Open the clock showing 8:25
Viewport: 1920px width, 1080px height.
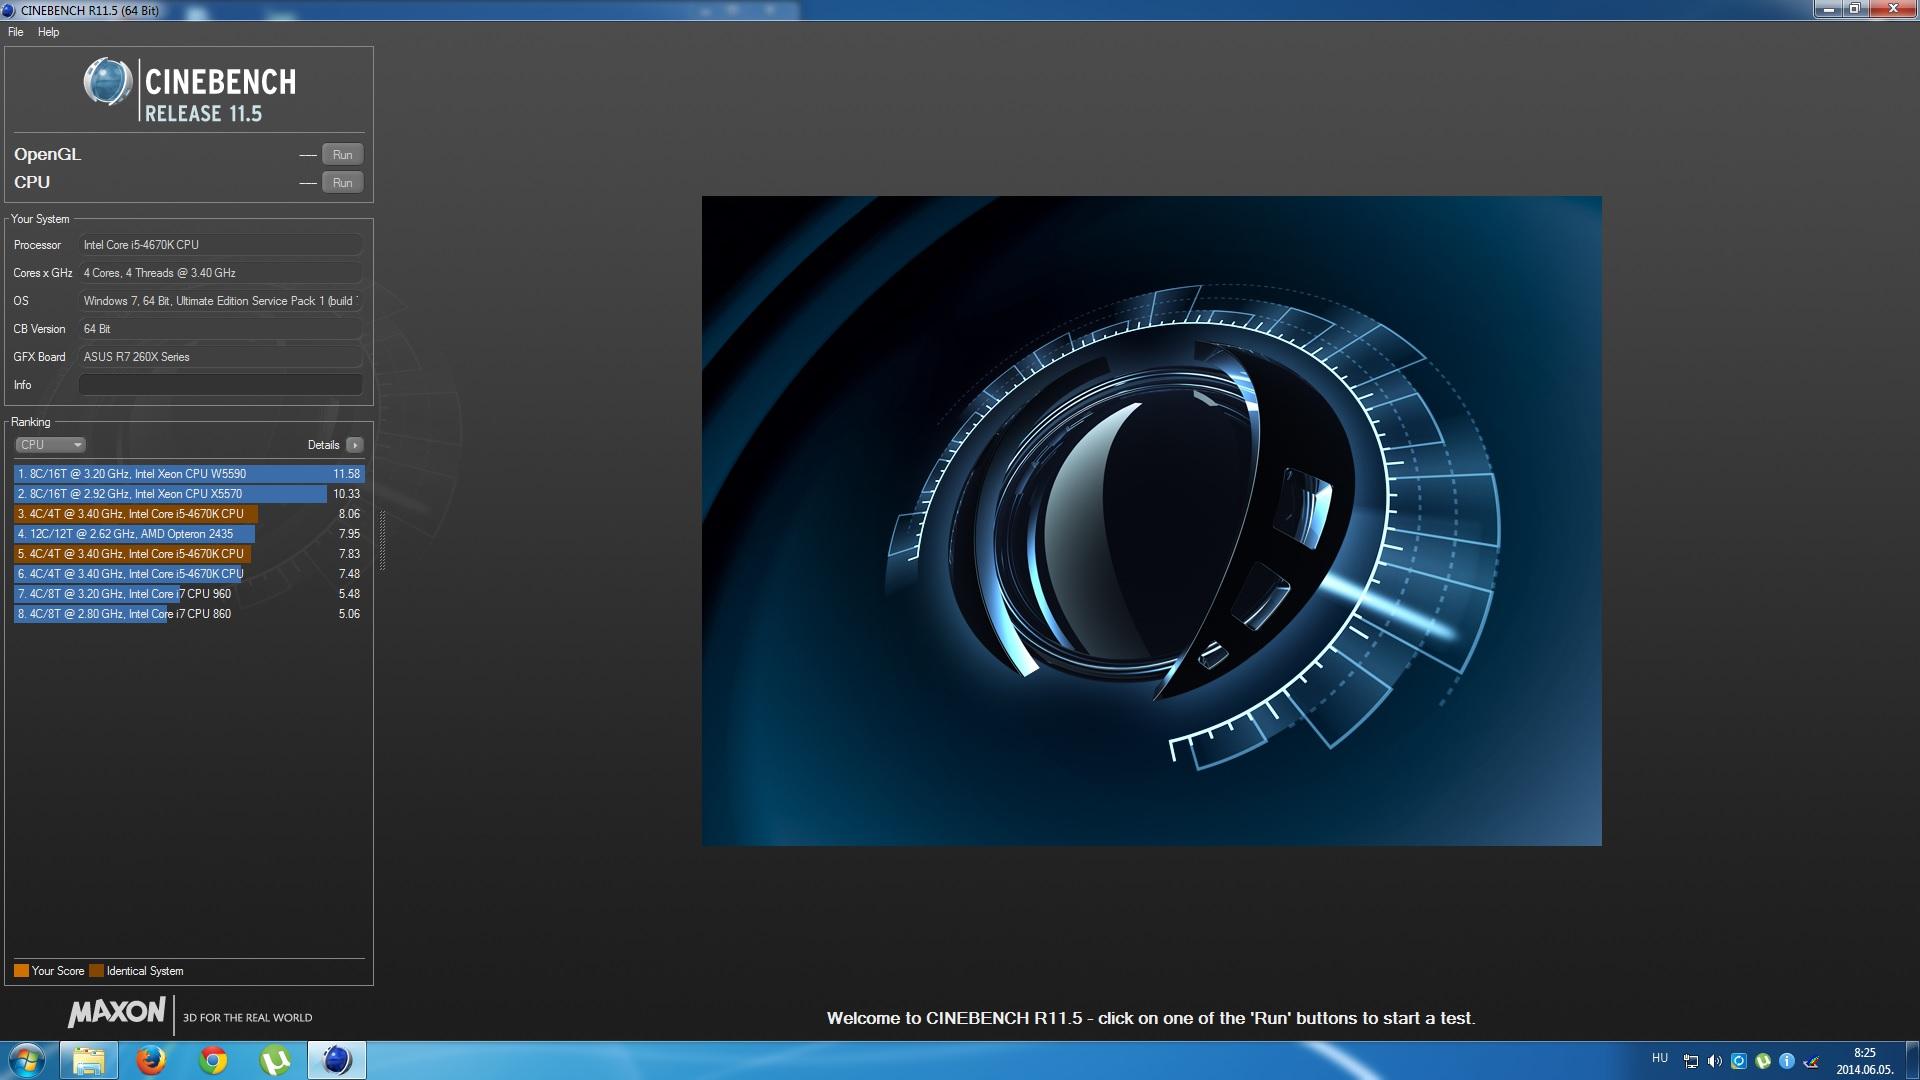(x=1865, y=1061)
